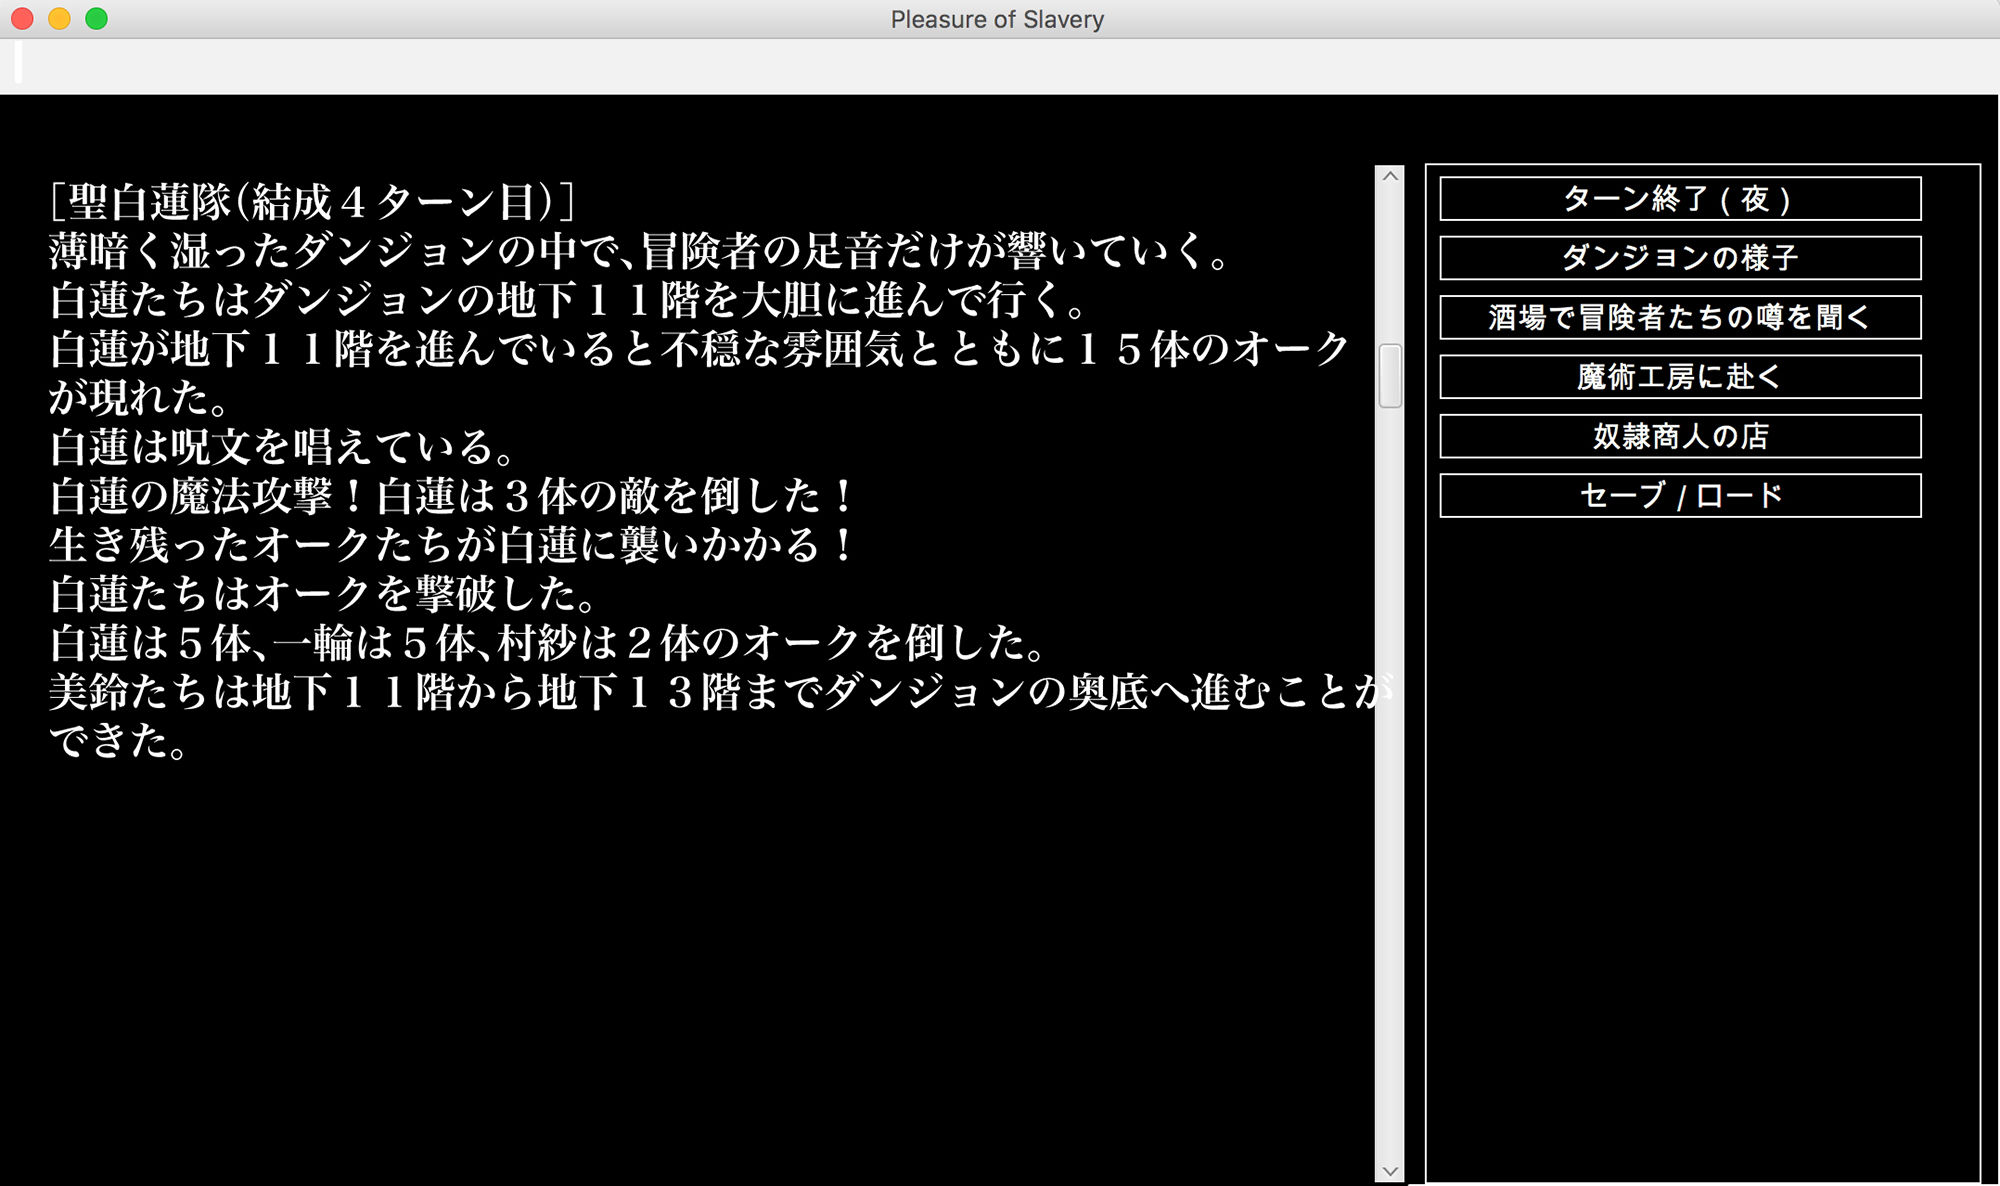Screen dimensions: 2000x1186
Task: Click scrollbar track above the thumb
Action: tap(1389, 265)
